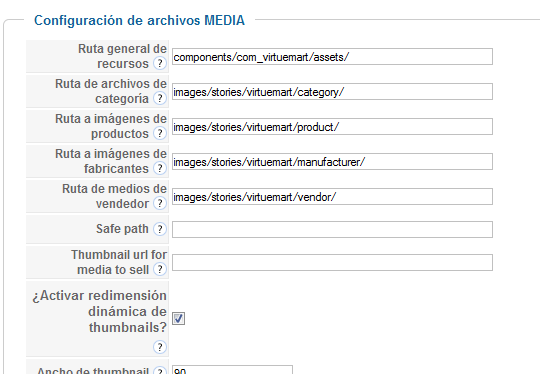This screenshot has height=374, width=540.
Task: Click the ¿Activar redimensión dinámica de thumbnails? label
Action: (100, 311)
